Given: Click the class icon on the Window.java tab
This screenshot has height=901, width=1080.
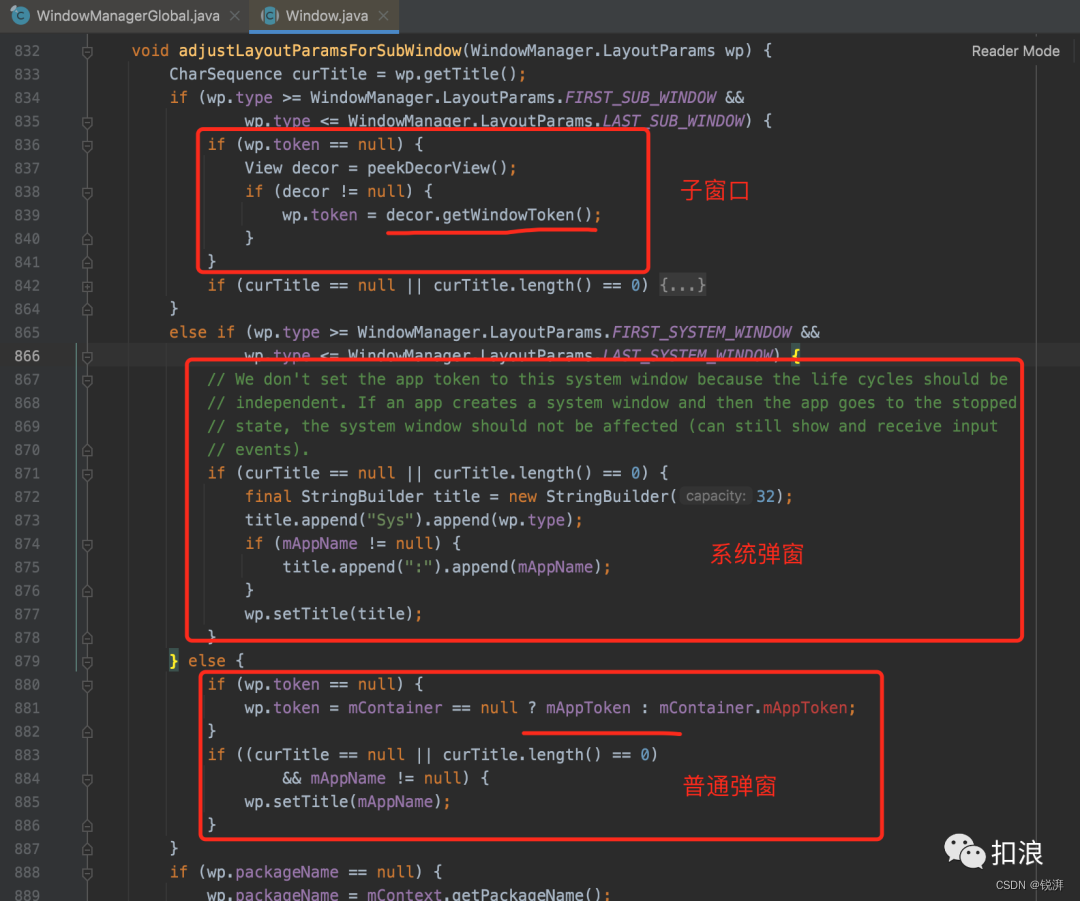Looking at the screenshot, I should pos(268,15).
